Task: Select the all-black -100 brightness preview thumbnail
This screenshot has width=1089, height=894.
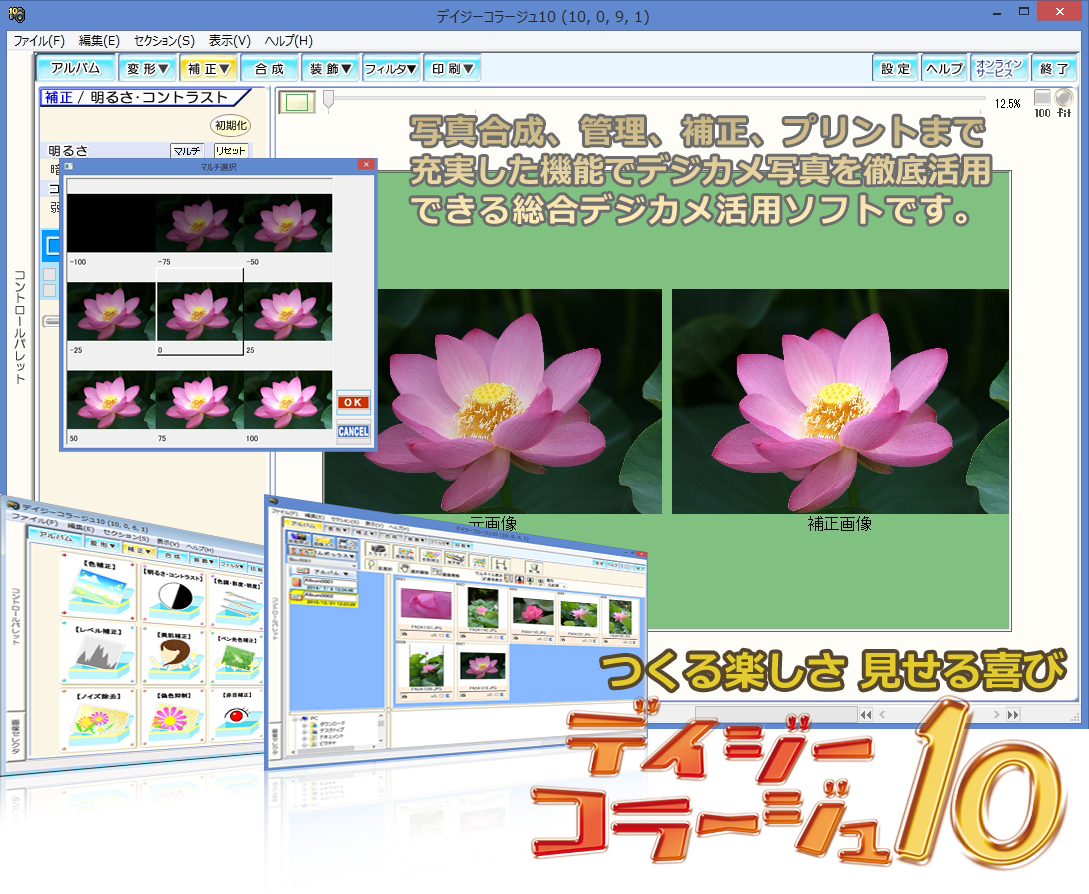Action: (x=111, y=223)
